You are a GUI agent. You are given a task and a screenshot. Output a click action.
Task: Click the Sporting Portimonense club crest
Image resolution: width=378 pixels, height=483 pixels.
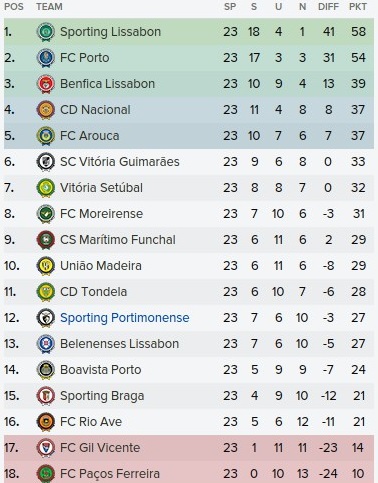46,318
